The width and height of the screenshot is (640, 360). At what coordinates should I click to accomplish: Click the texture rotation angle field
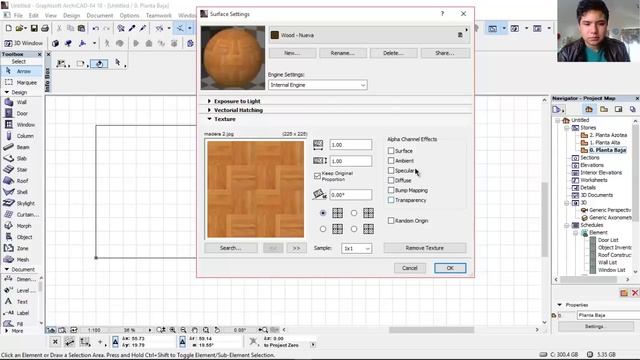(351, 195)
